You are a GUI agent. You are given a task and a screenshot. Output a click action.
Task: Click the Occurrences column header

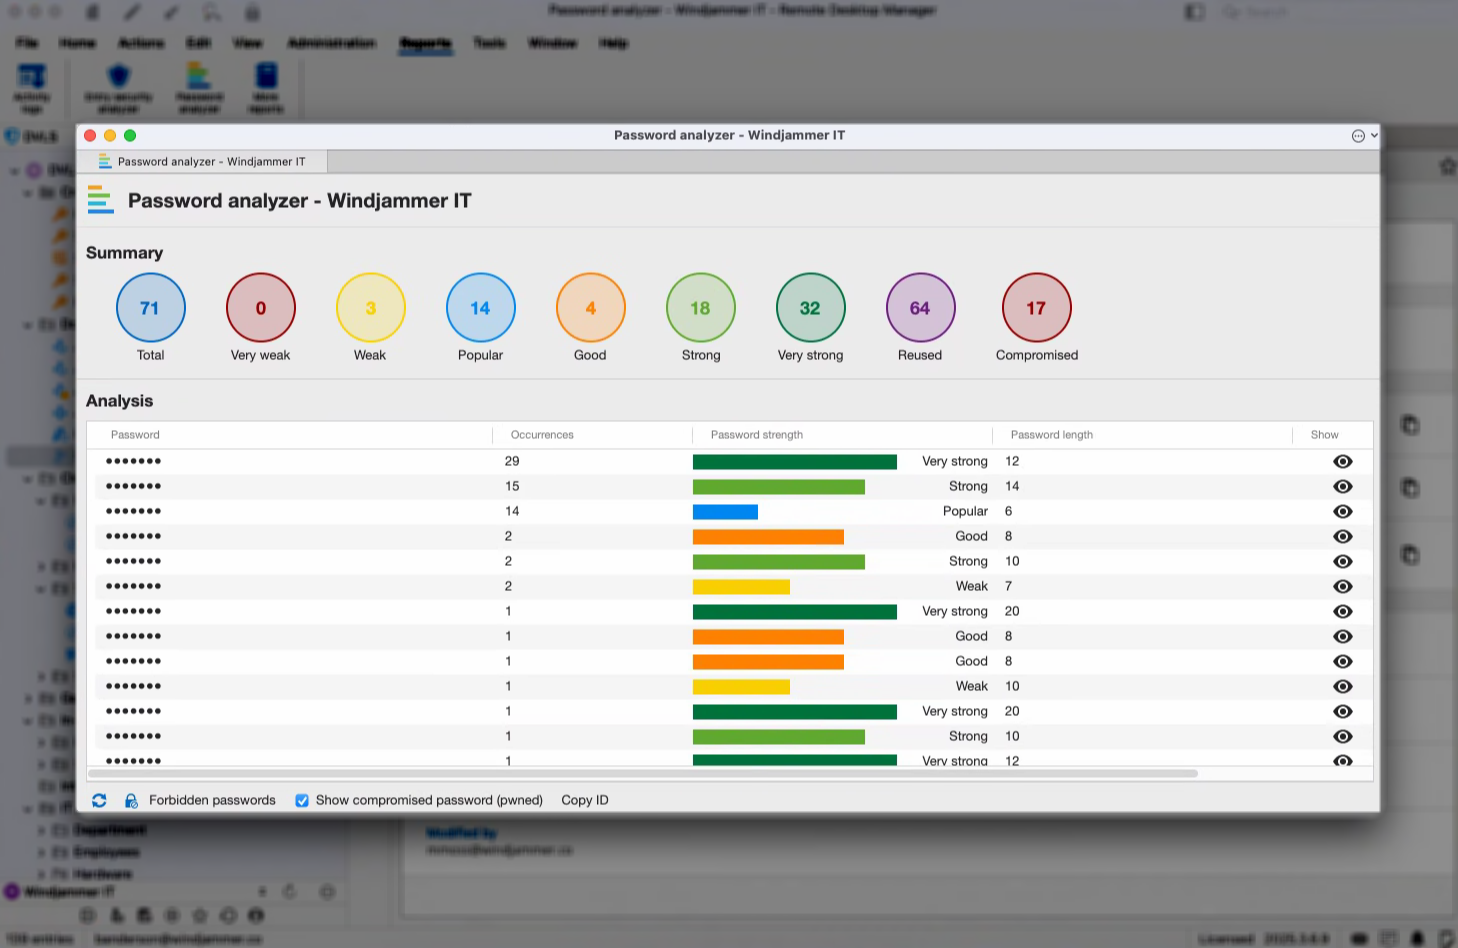click(542, 435)
